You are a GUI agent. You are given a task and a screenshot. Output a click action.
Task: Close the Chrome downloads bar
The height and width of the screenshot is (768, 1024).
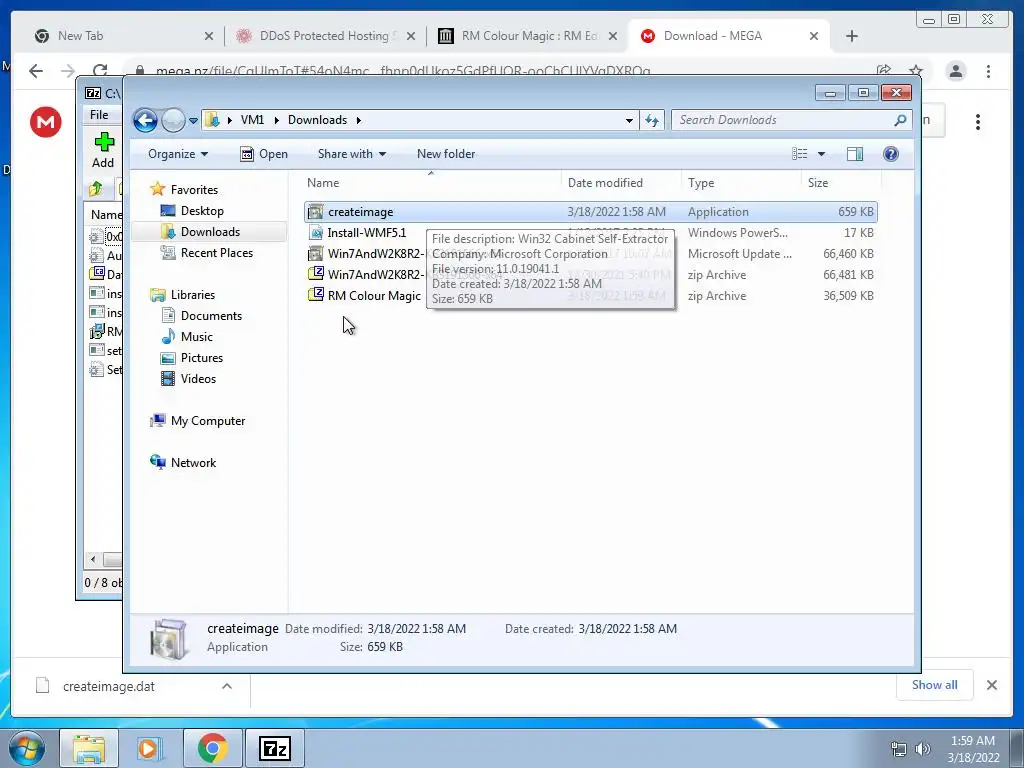point(992,685)
